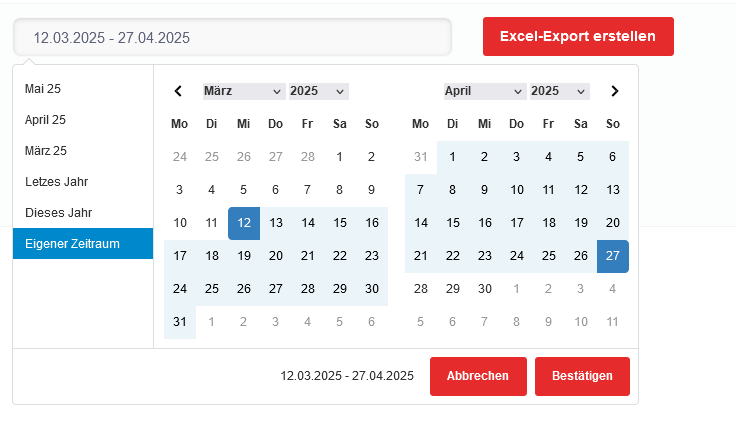The image size is (736, 423).
Task: Select highlighted end date 27 in April
Action: tap(613, 255)
